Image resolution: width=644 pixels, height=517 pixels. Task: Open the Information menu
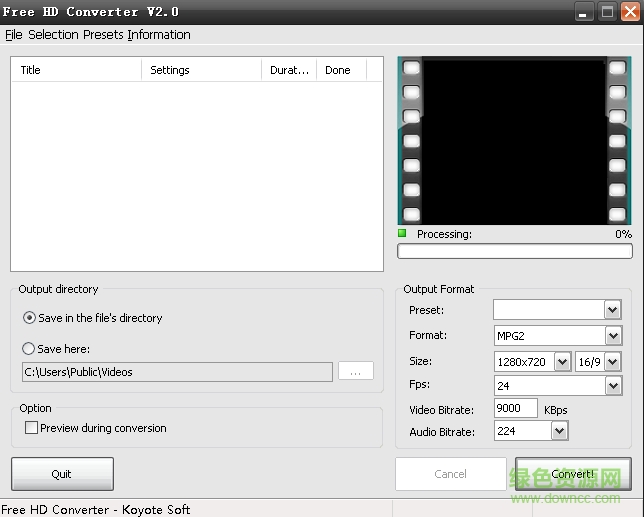click(159, 34)
